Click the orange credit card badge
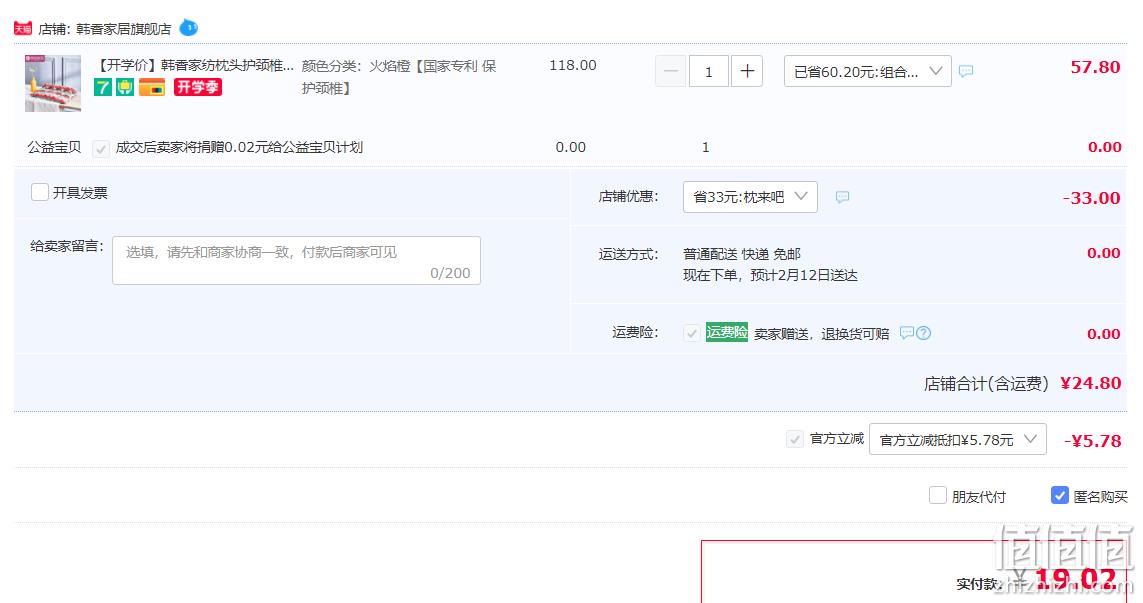The image size is (1143, 603). [x=152, y=87]
